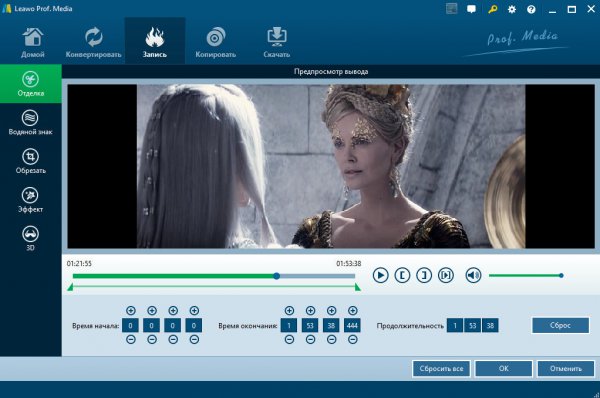Increase start time milliseconds with plus

click(194, 310)
